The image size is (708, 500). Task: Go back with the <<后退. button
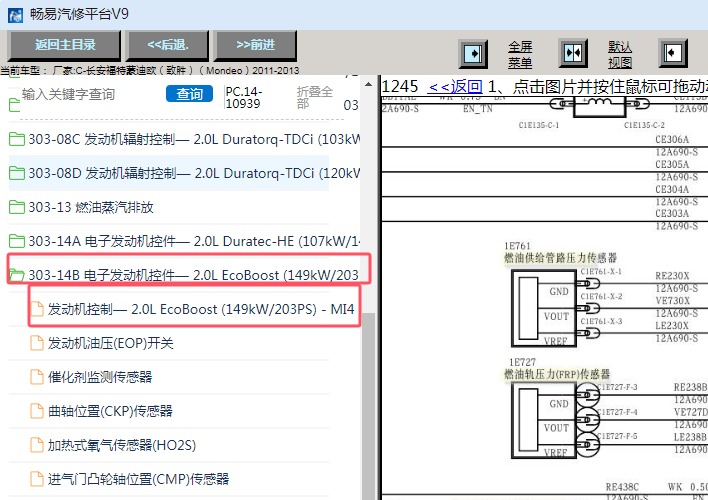[168, 45]
